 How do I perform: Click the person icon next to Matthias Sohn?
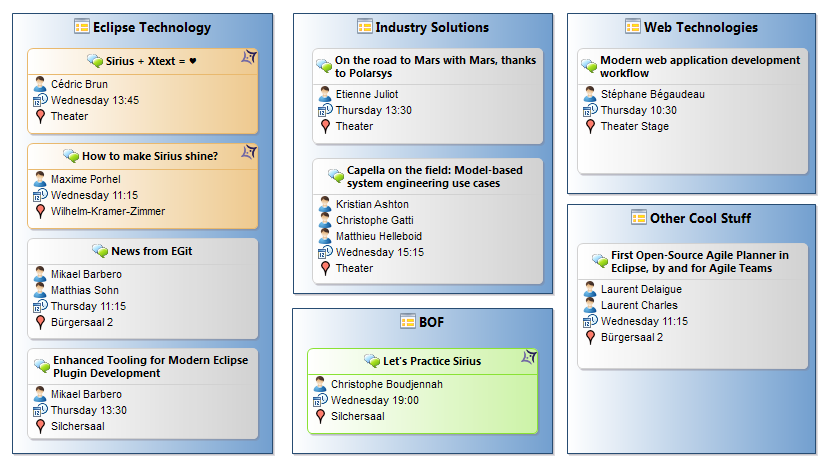[40, 289]
